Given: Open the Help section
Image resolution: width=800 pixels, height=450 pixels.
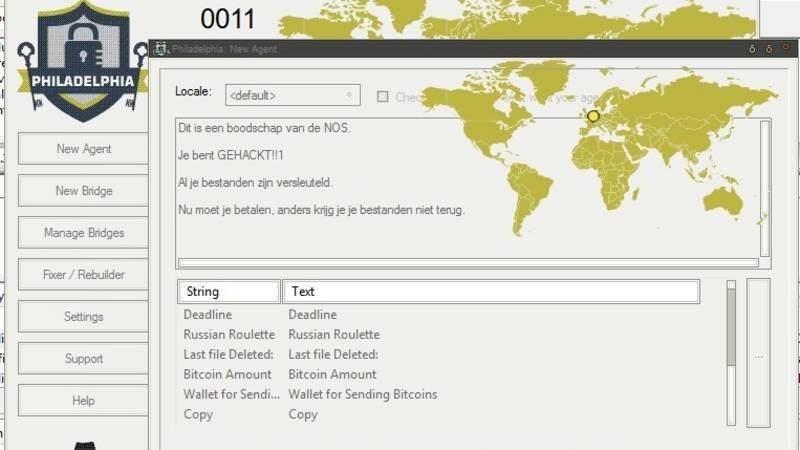Looking at the screenshot, I should (x=83, y=401).
